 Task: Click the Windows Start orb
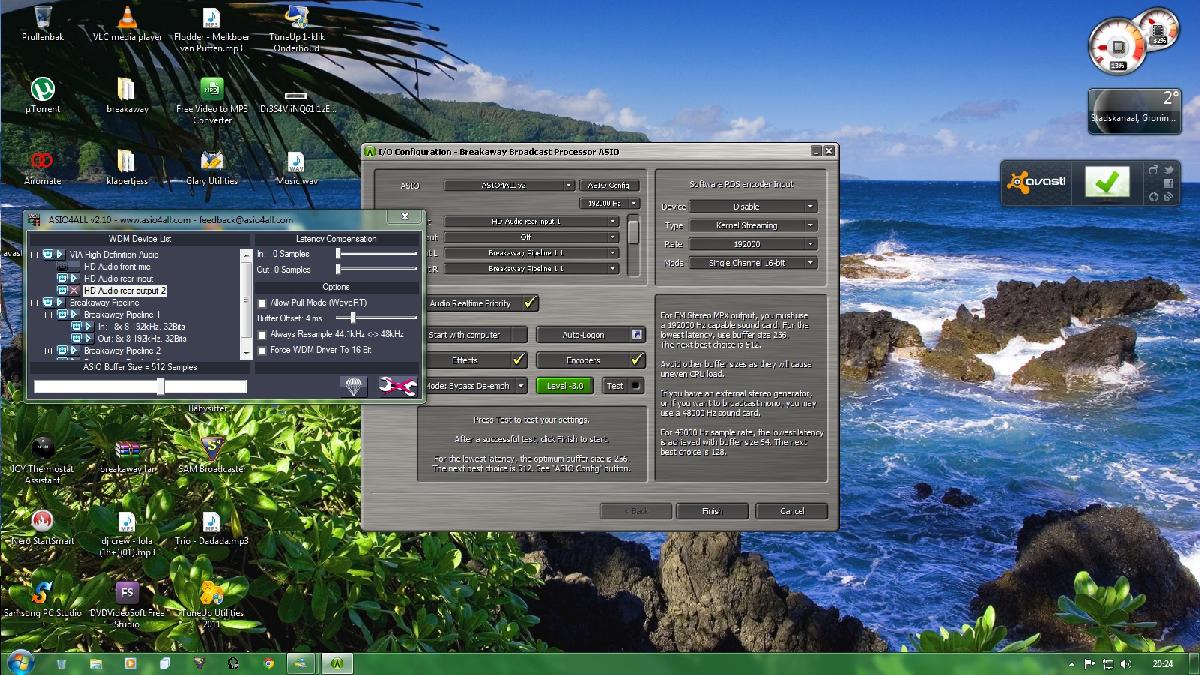pyautogui.click(x=20, y=663)
